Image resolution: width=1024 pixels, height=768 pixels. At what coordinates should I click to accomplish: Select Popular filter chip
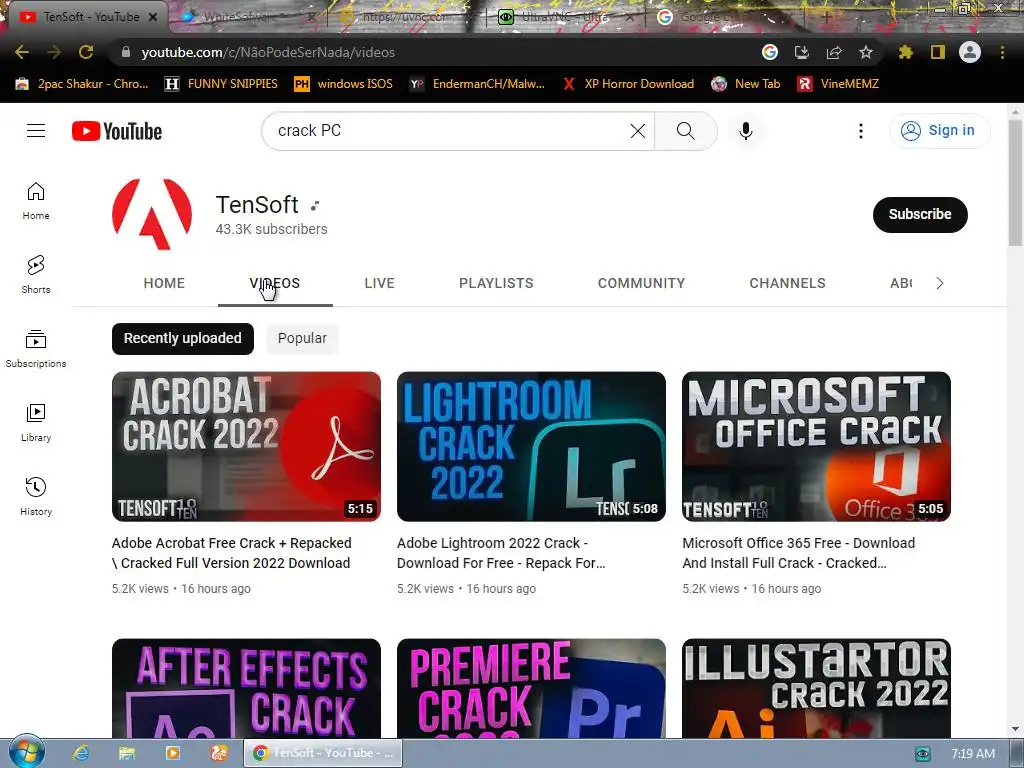(302, 338)
